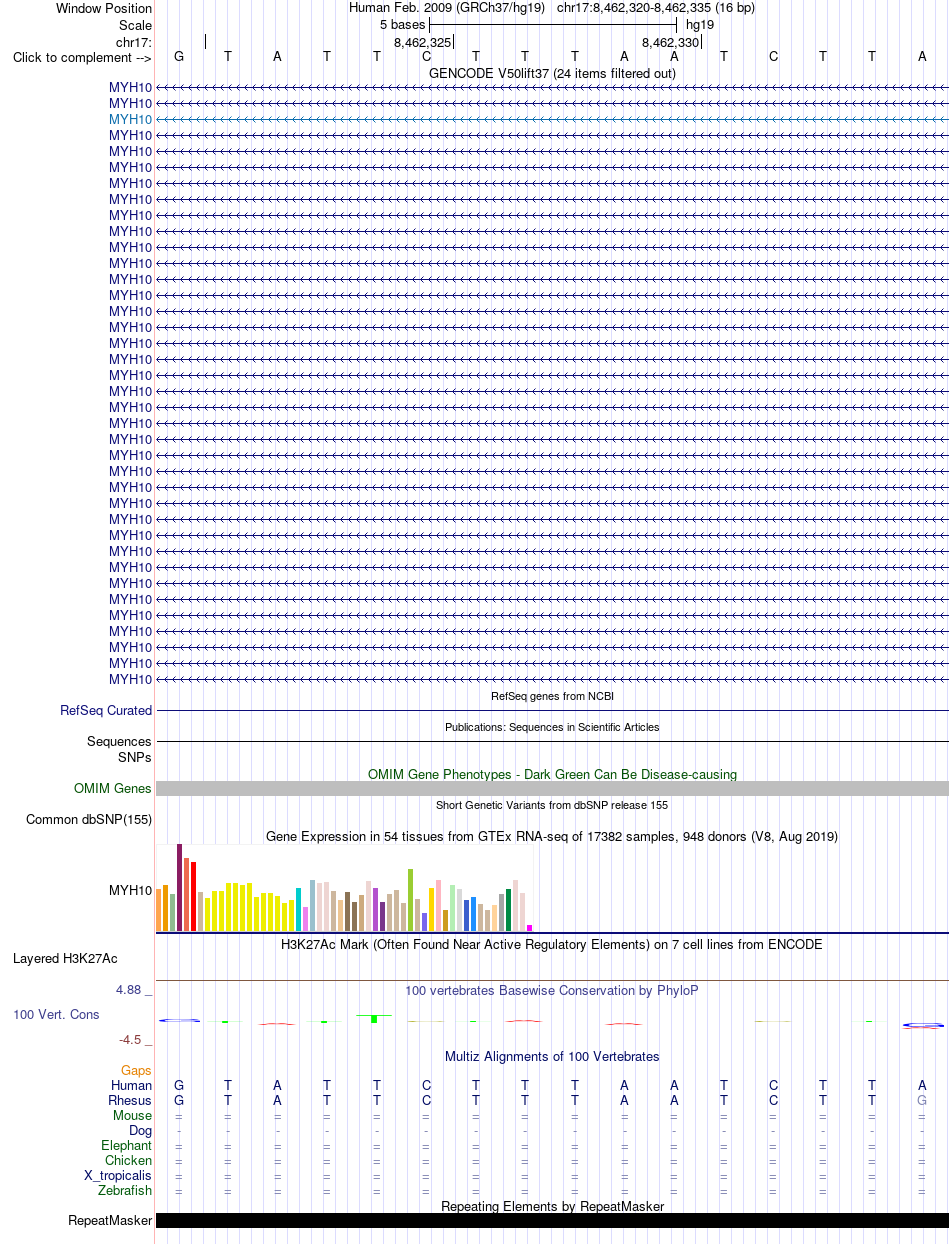This screenshot has width=950, height=1244.
Task: Click the Dog species label
Action: pyautogui.click(x=141, y=1130)
